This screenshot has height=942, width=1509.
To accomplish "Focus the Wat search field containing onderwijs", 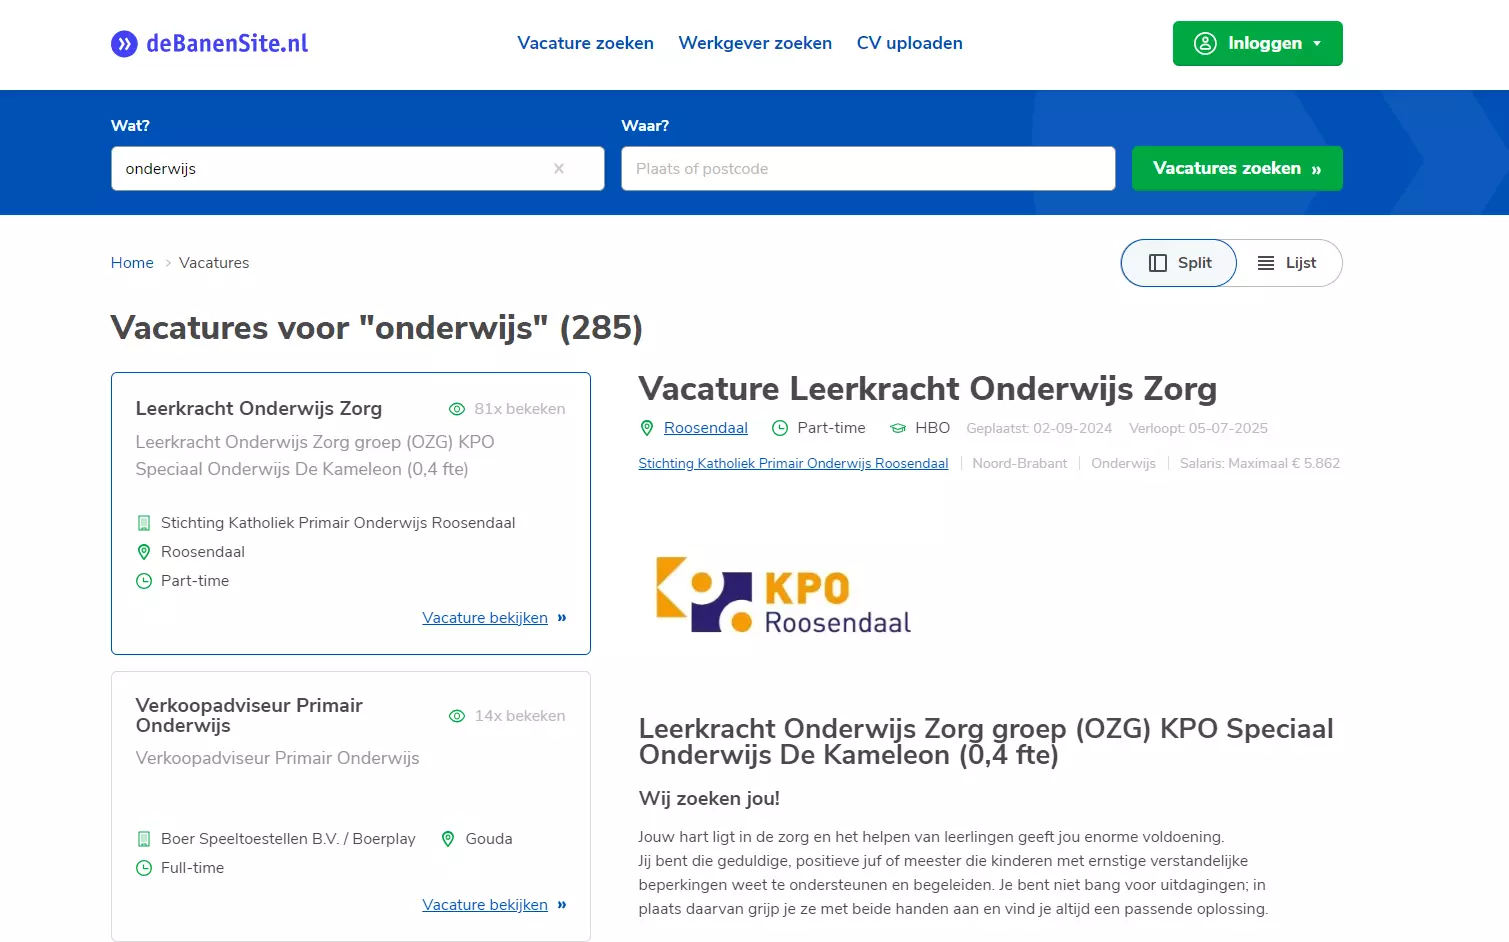I will (x=357, y=168).
